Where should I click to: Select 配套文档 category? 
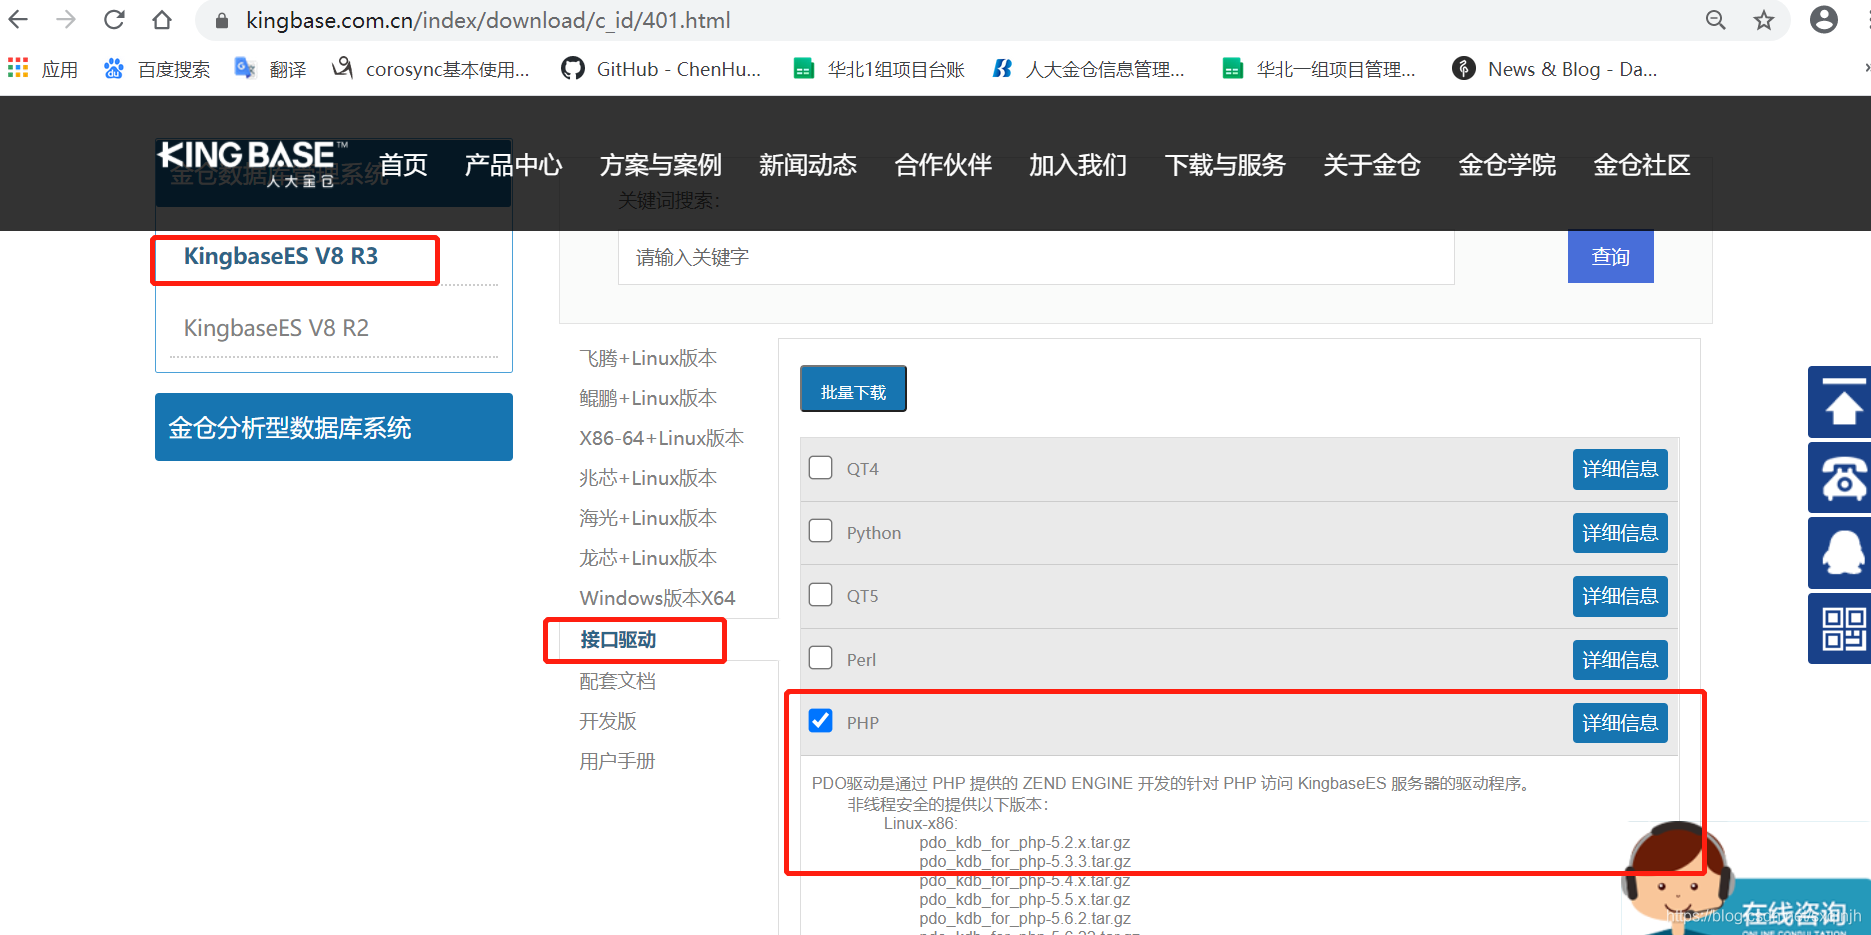click(x=618, y=681)
